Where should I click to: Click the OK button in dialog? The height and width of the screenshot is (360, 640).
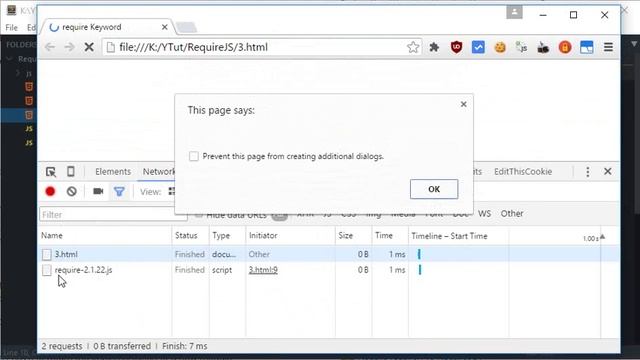(434, 189)
